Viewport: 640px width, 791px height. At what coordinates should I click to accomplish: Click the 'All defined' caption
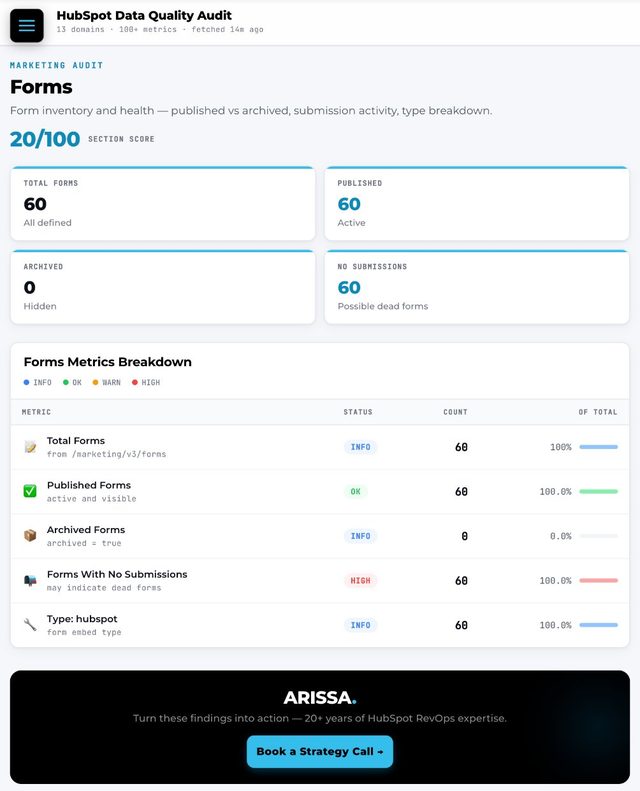[x=47, y=222]
